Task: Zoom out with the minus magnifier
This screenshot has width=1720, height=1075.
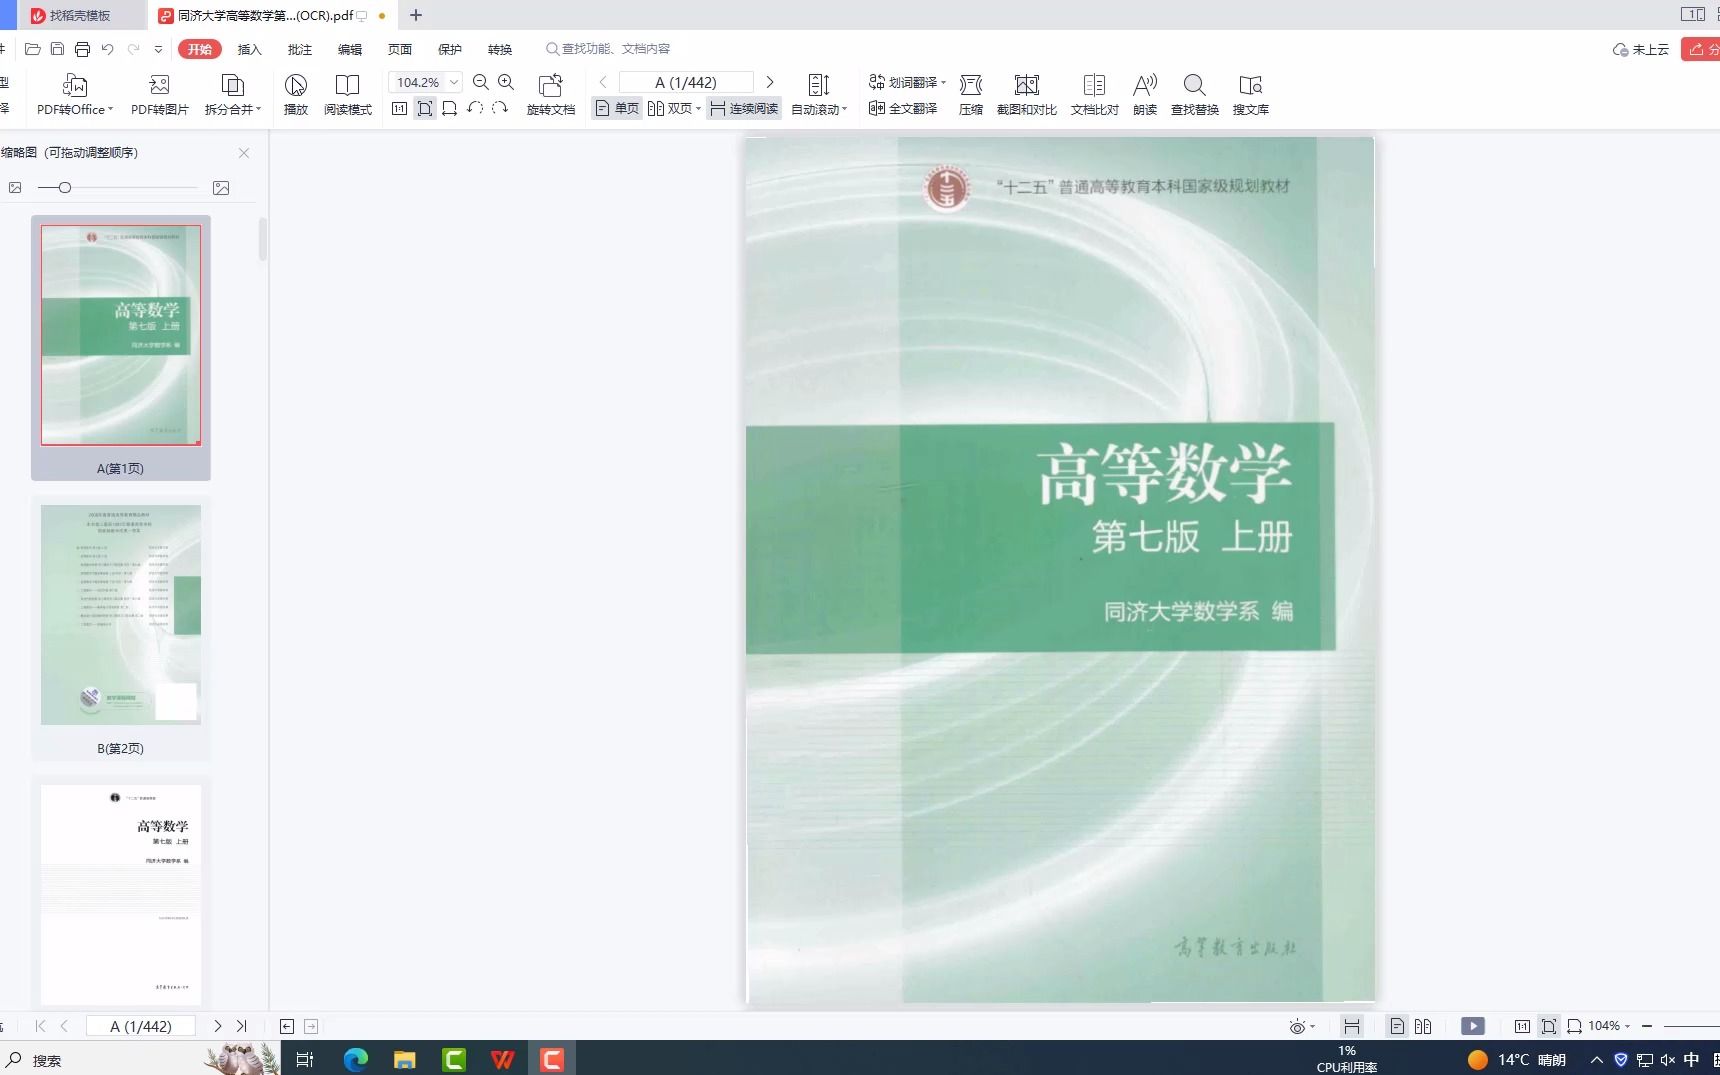Action: (x=481, y=82)
